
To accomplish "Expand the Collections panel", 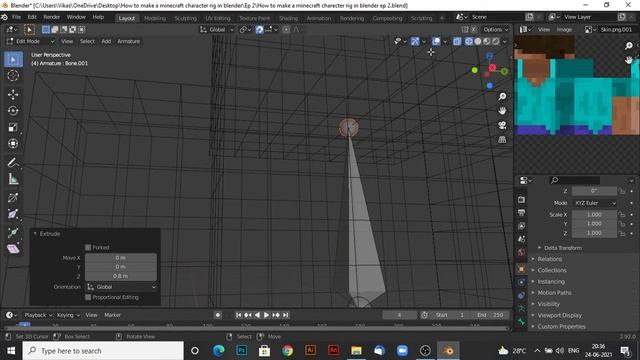I will [551, 270].
